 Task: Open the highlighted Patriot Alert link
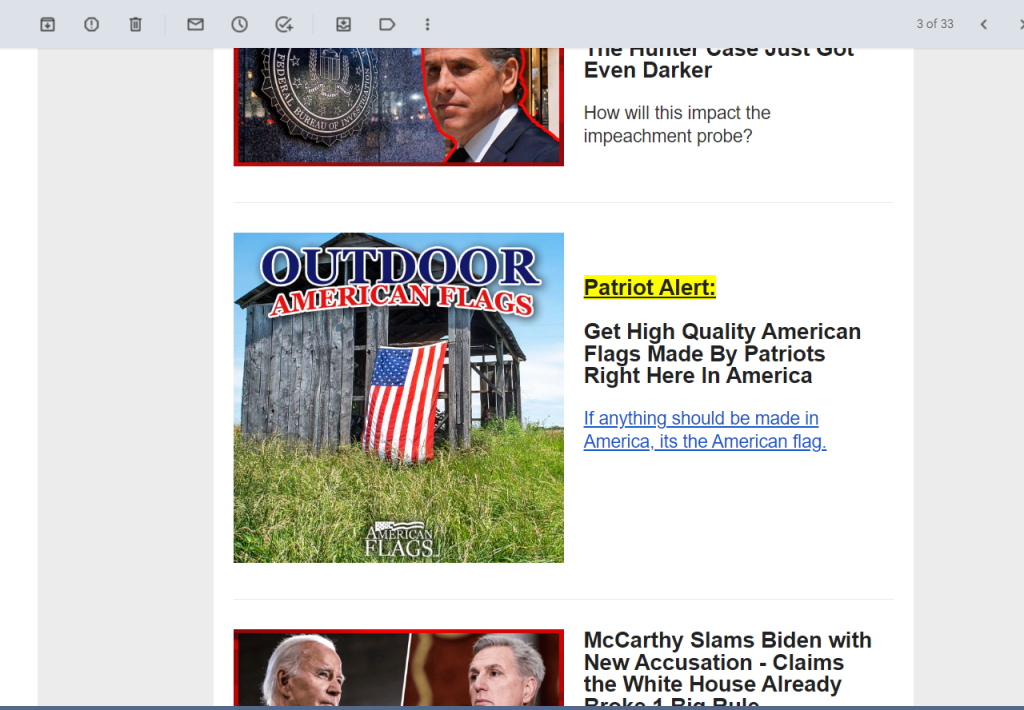(x=649, y=287)
